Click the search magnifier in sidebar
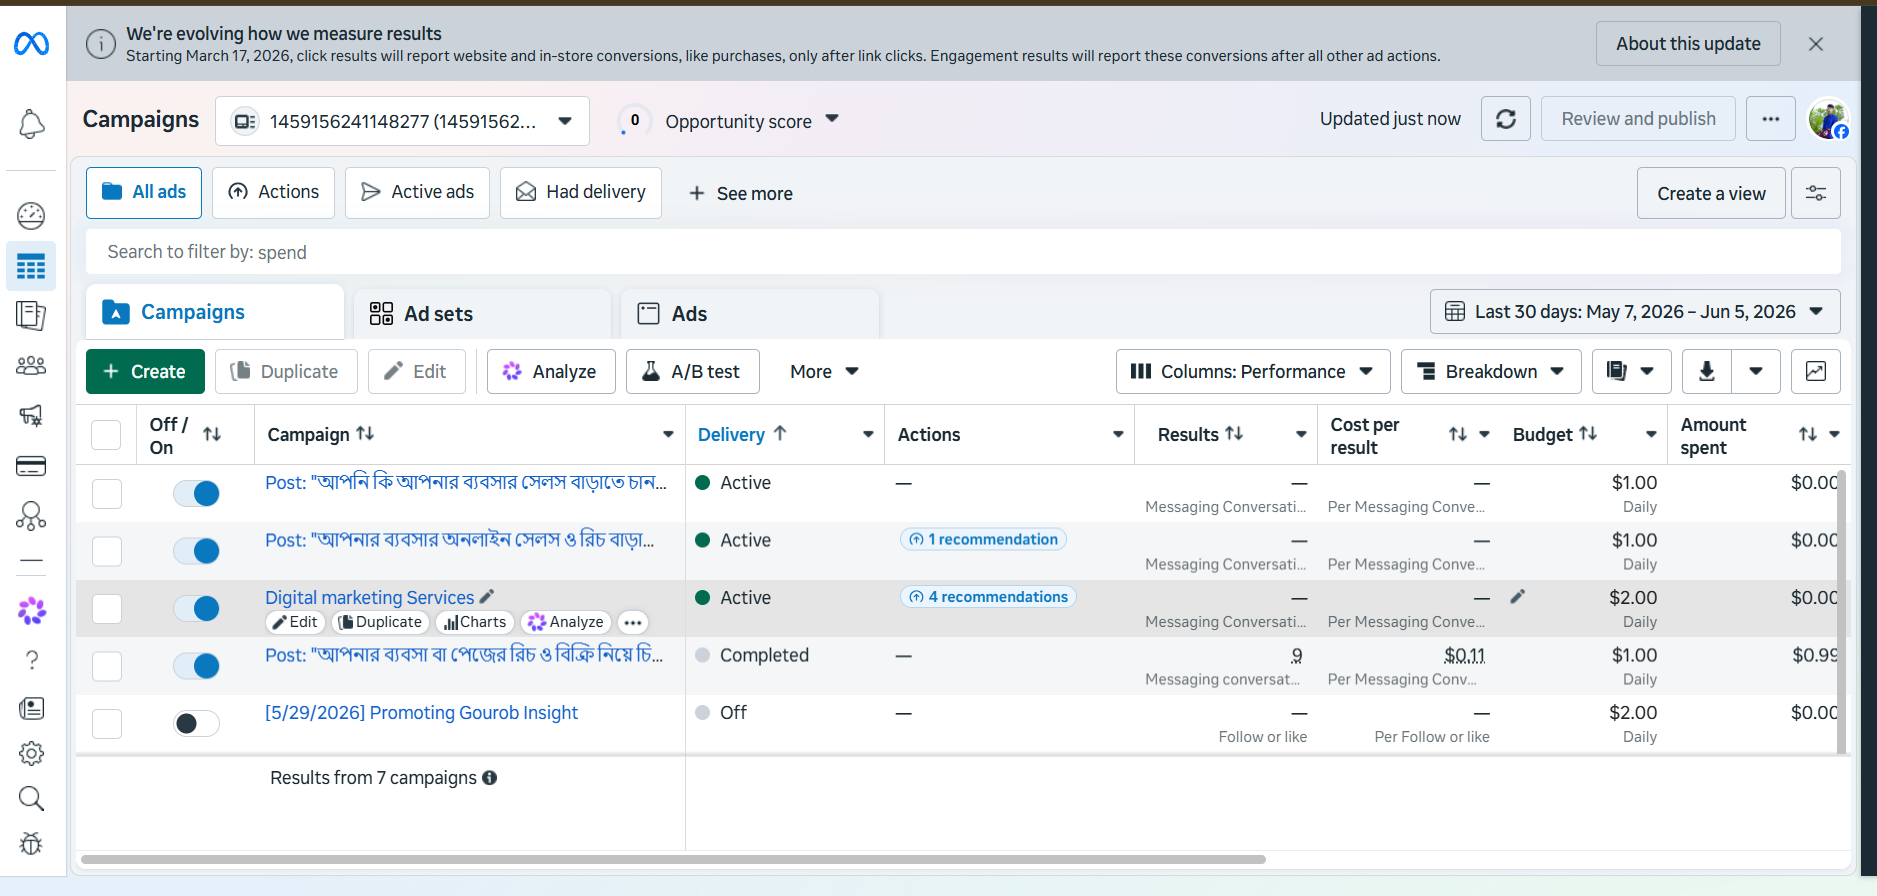1877x896 pixels. point(31,798)
